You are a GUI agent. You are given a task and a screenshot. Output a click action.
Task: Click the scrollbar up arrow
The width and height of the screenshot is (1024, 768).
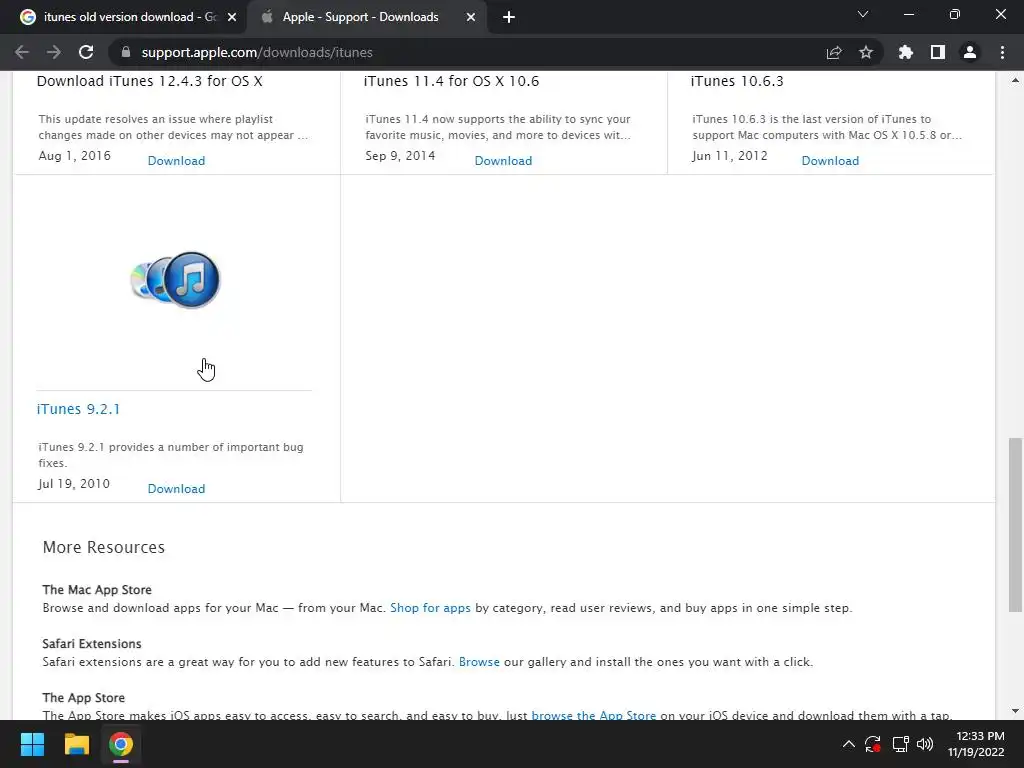(x=1015, y=80)
